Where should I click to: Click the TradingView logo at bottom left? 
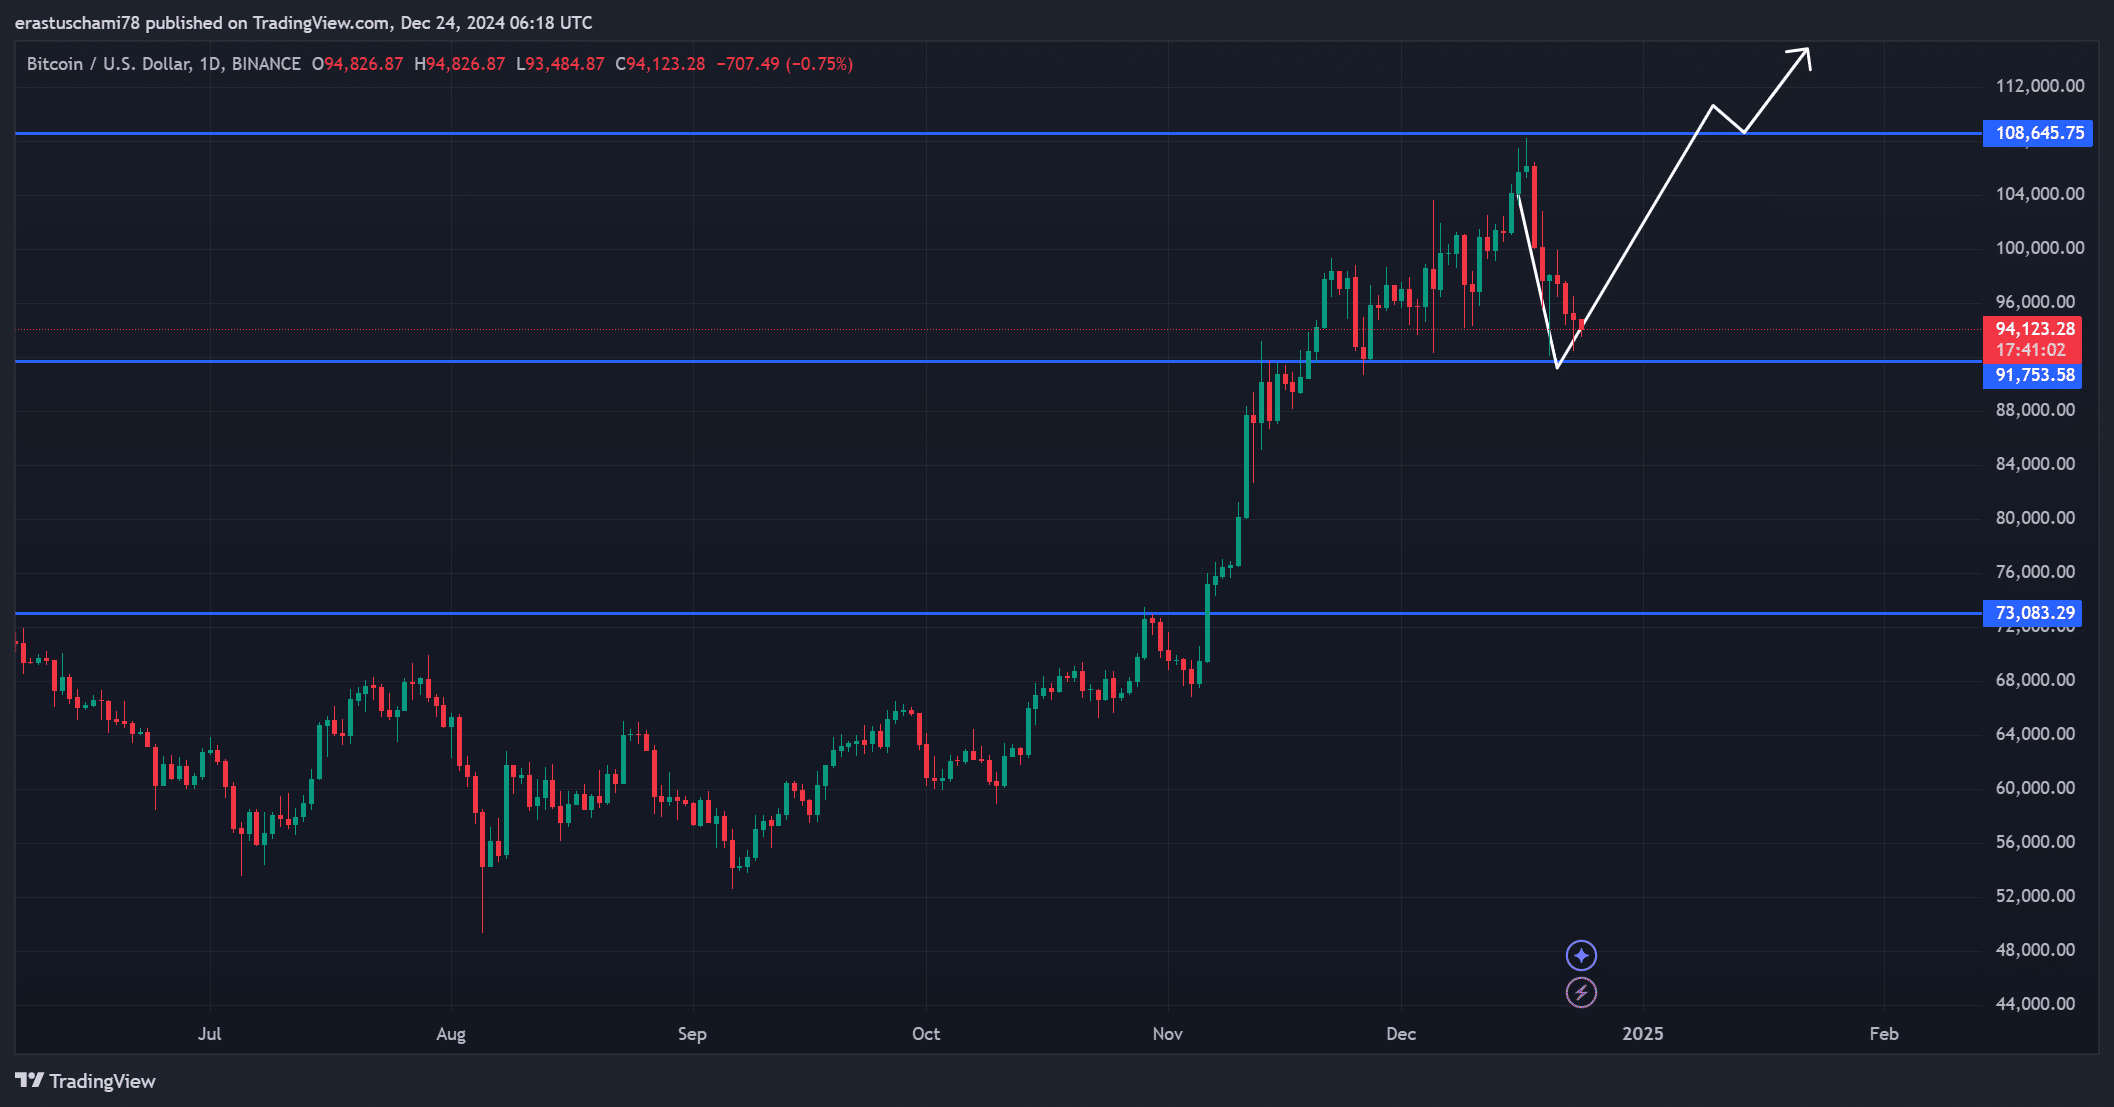(86, 1081)
